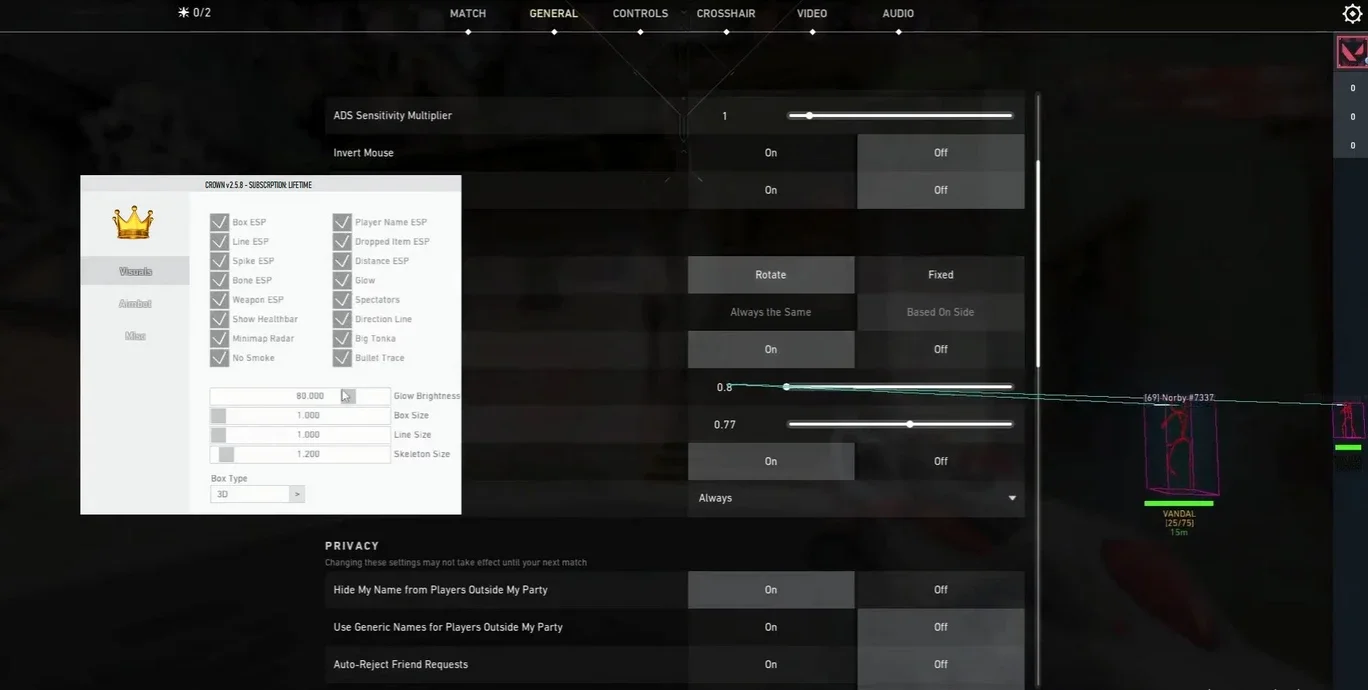This screenshot has height=690, width=1368.
Task: Turn Off Hide My Name from Players
Action: (x=941, y=590)
